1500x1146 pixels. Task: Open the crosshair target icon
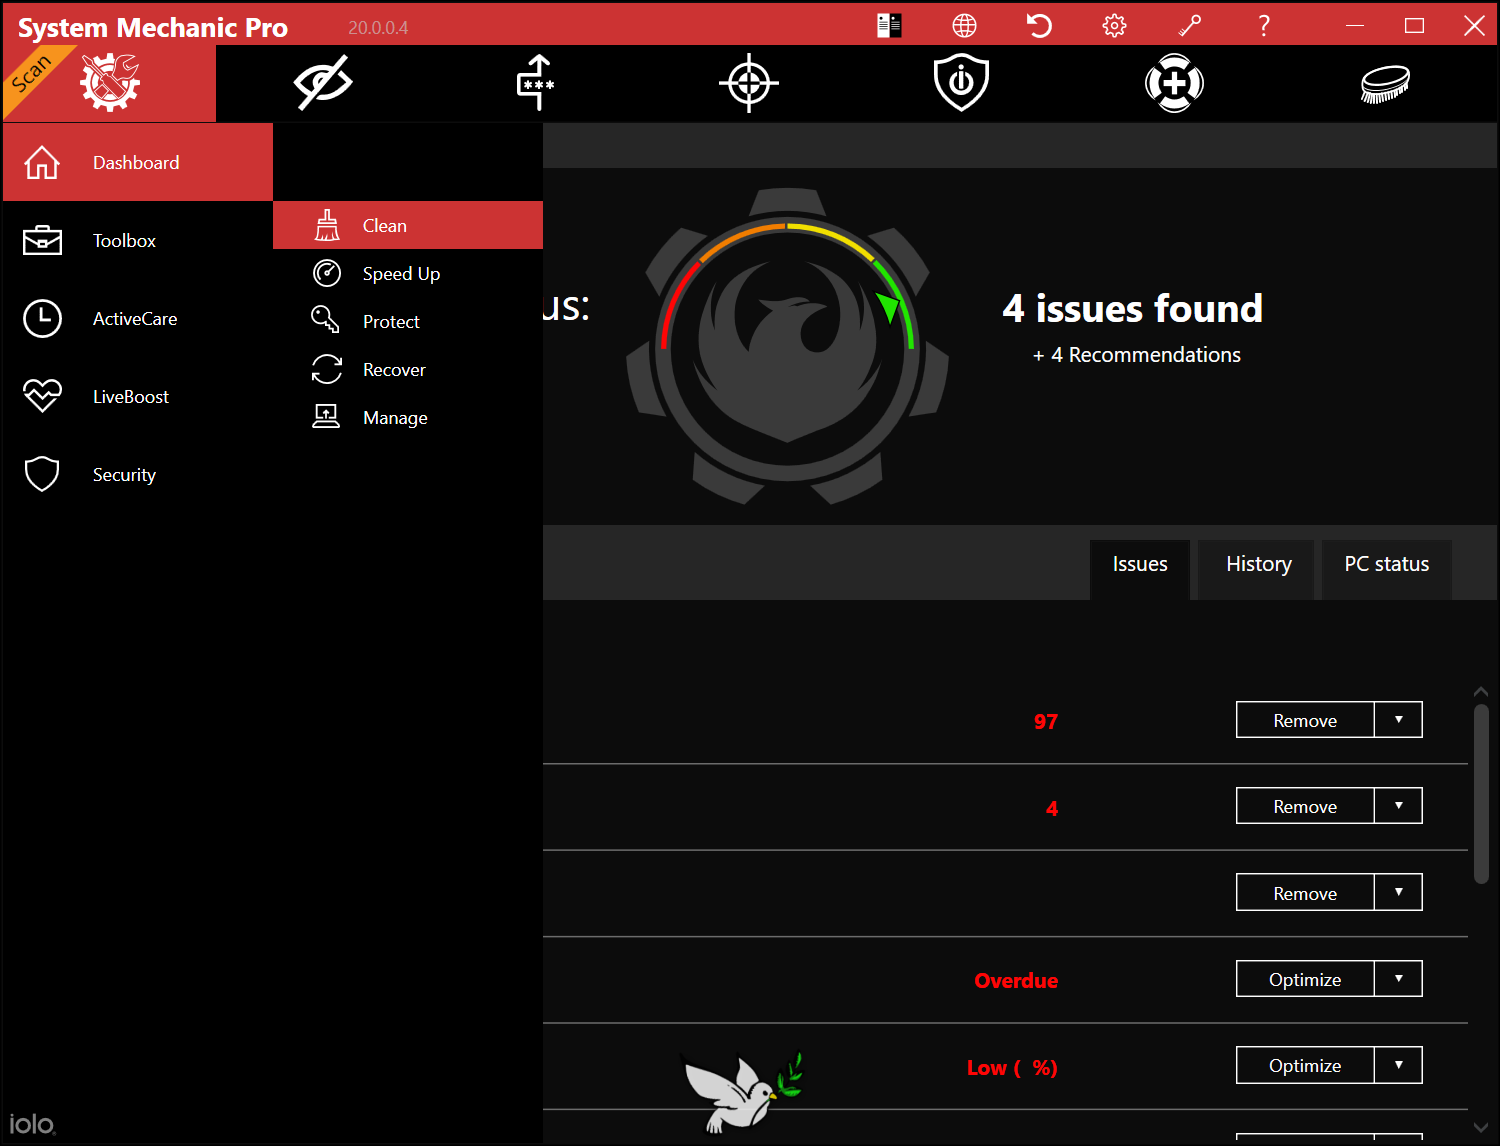pos(749,83)
